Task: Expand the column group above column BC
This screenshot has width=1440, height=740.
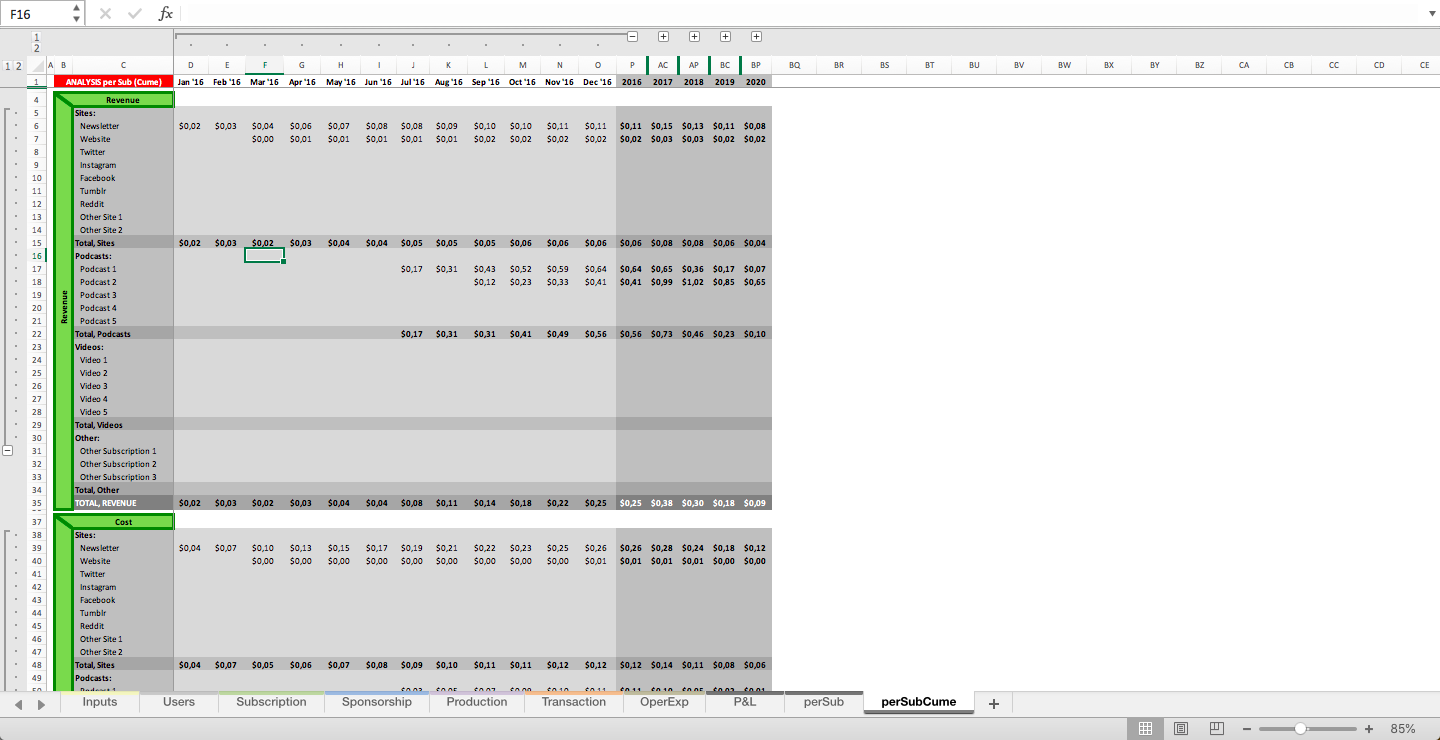Action: (725, 36)
